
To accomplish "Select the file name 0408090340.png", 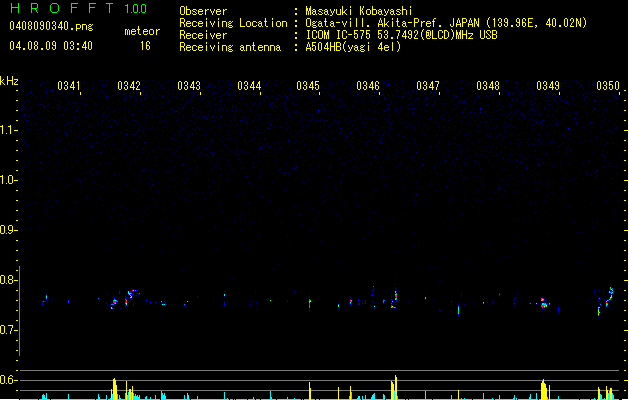I will tap(51, 26).
